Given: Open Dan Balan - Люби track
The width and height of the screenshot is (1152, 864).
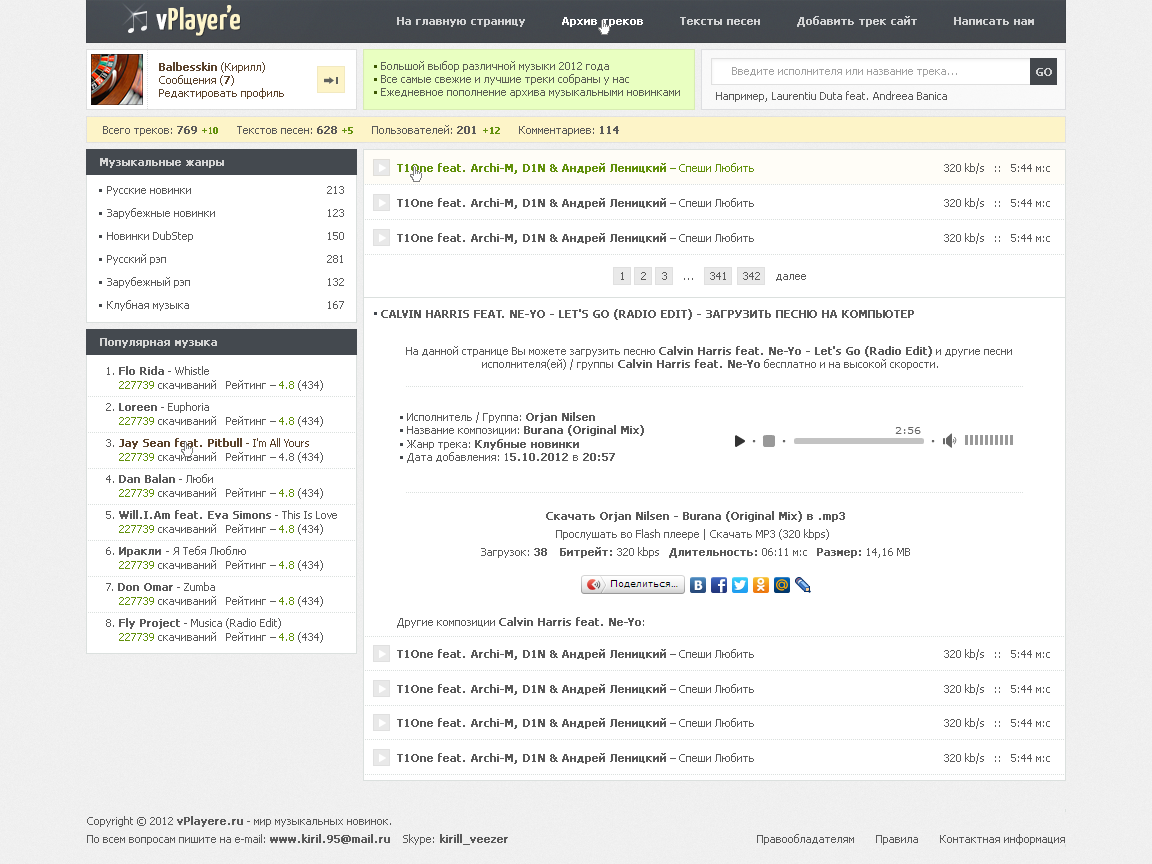Looking at the screenshot, I should 166,479.
